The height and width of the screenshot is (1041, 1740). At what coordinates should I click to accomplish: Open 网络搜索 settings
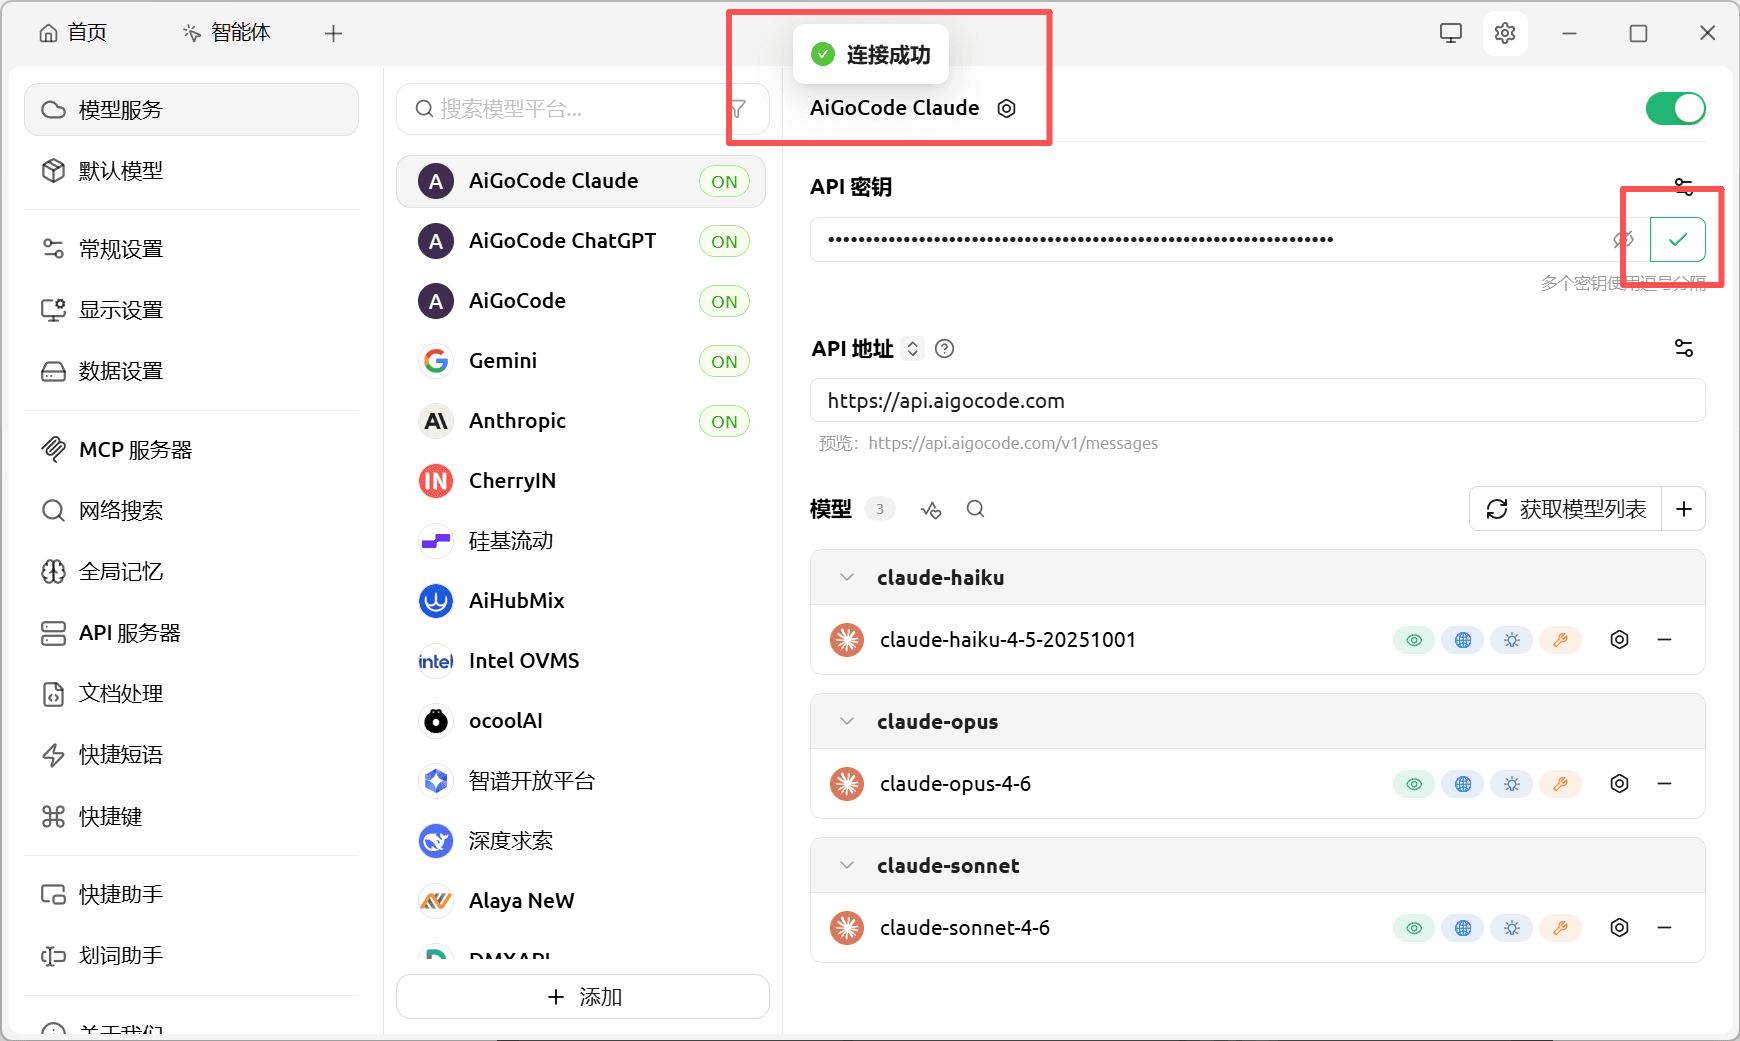(x=191, y=511)
